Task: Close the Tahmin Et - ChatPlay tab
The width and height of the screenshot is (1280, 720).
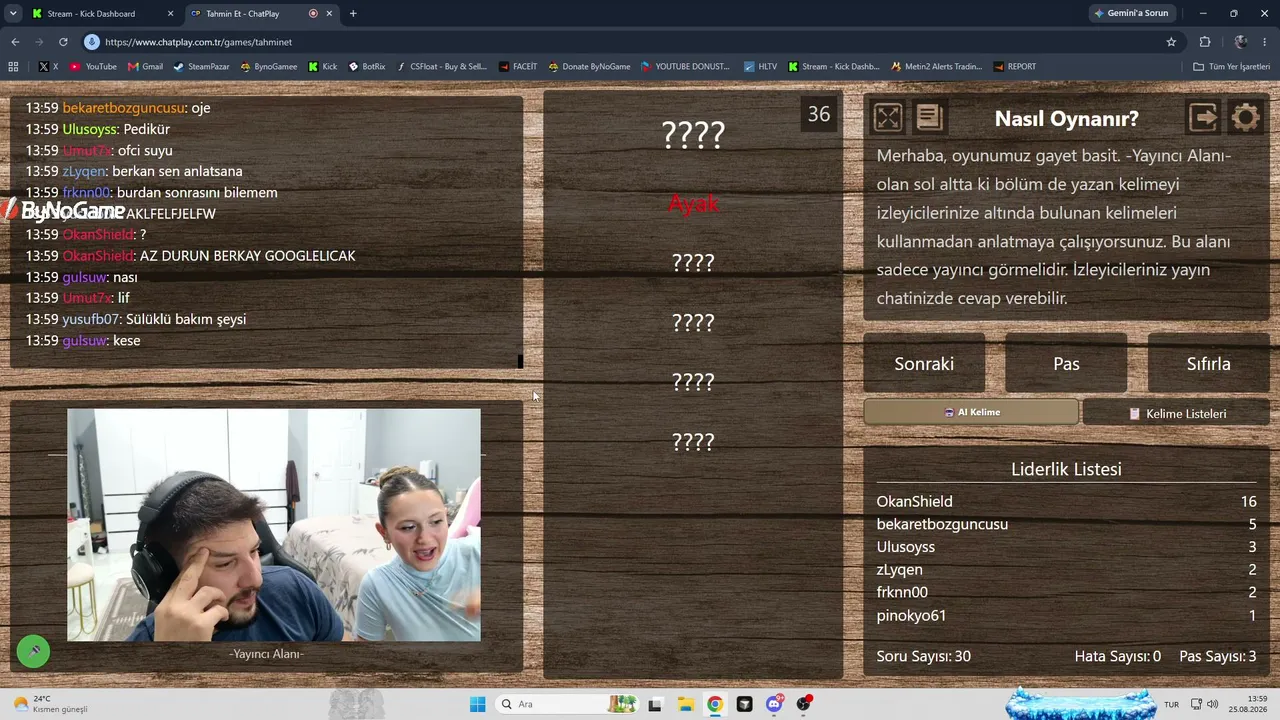Action: tap(329, 14)
